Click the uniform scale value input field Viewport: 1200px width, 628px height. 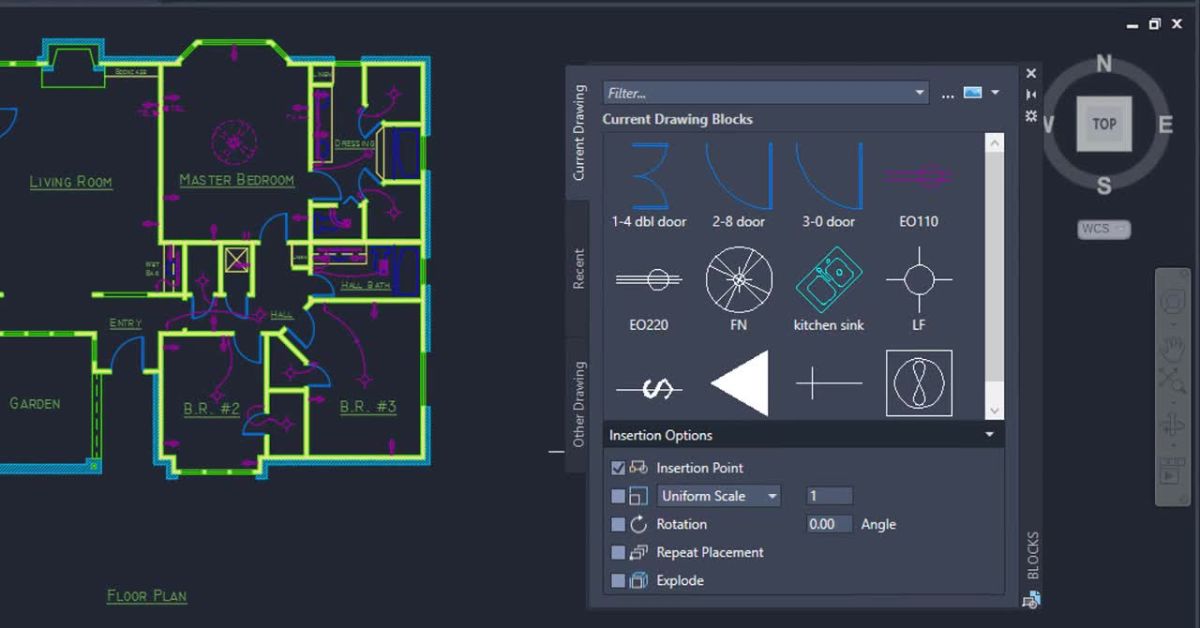tap(829, 495)
